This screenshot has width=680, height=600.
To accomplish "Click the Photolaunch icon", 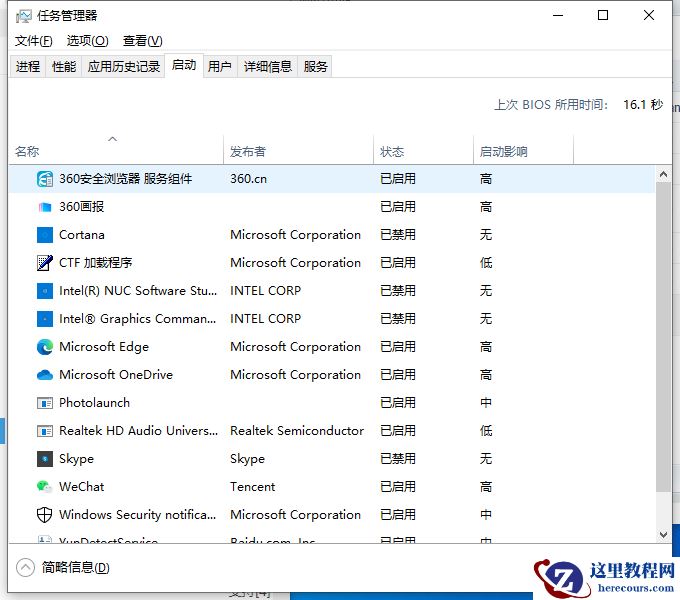I will pyautogui.click(x=45, y=403).
